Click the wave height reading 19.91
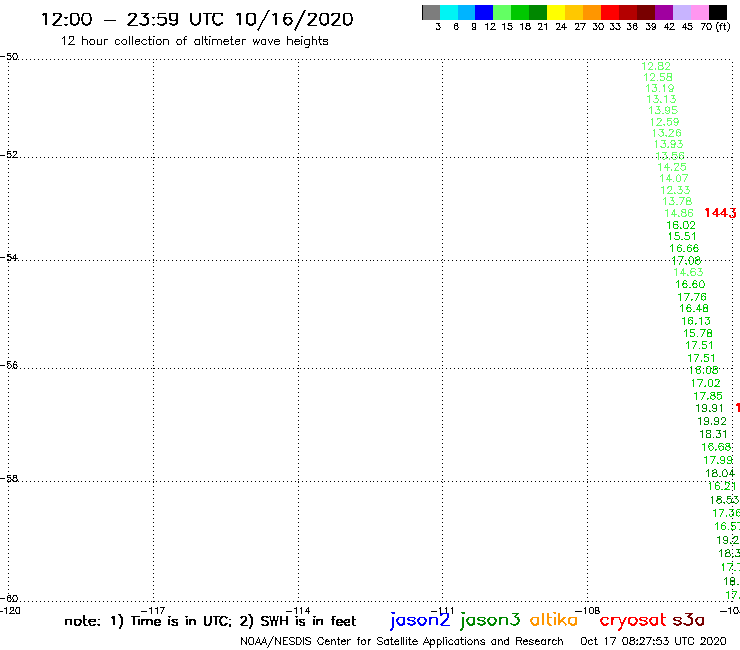This screenshot has width=740, height=650. 709,408
